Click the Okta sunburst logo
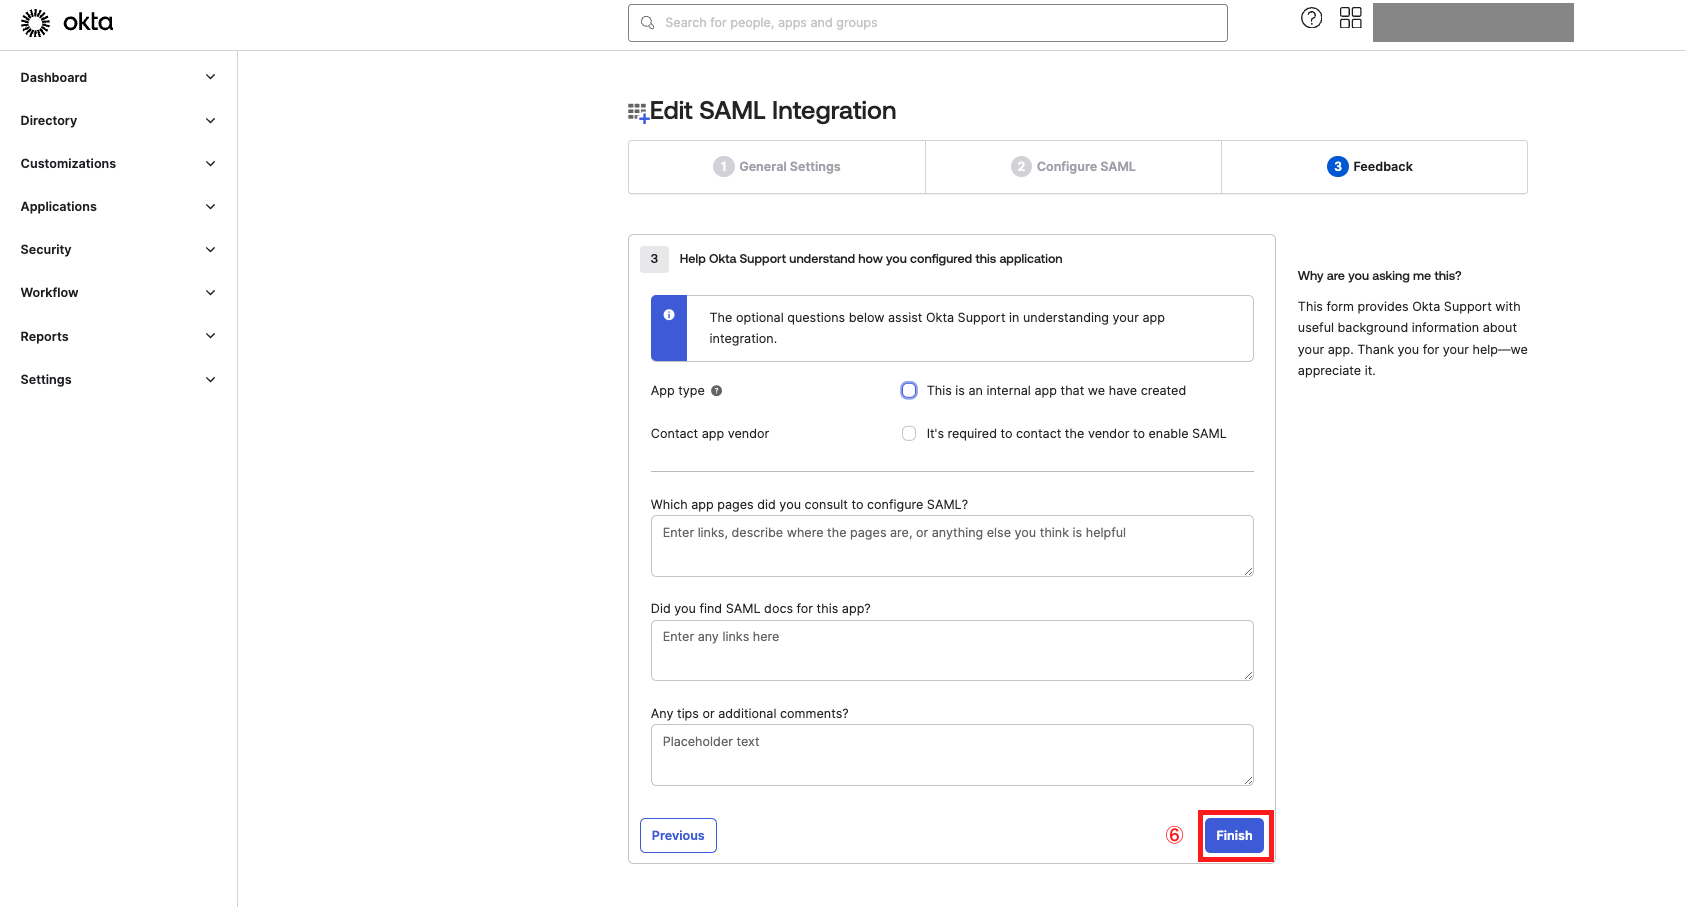Image resolution: width=1685 pixels, height=907 pixels. 35,23
